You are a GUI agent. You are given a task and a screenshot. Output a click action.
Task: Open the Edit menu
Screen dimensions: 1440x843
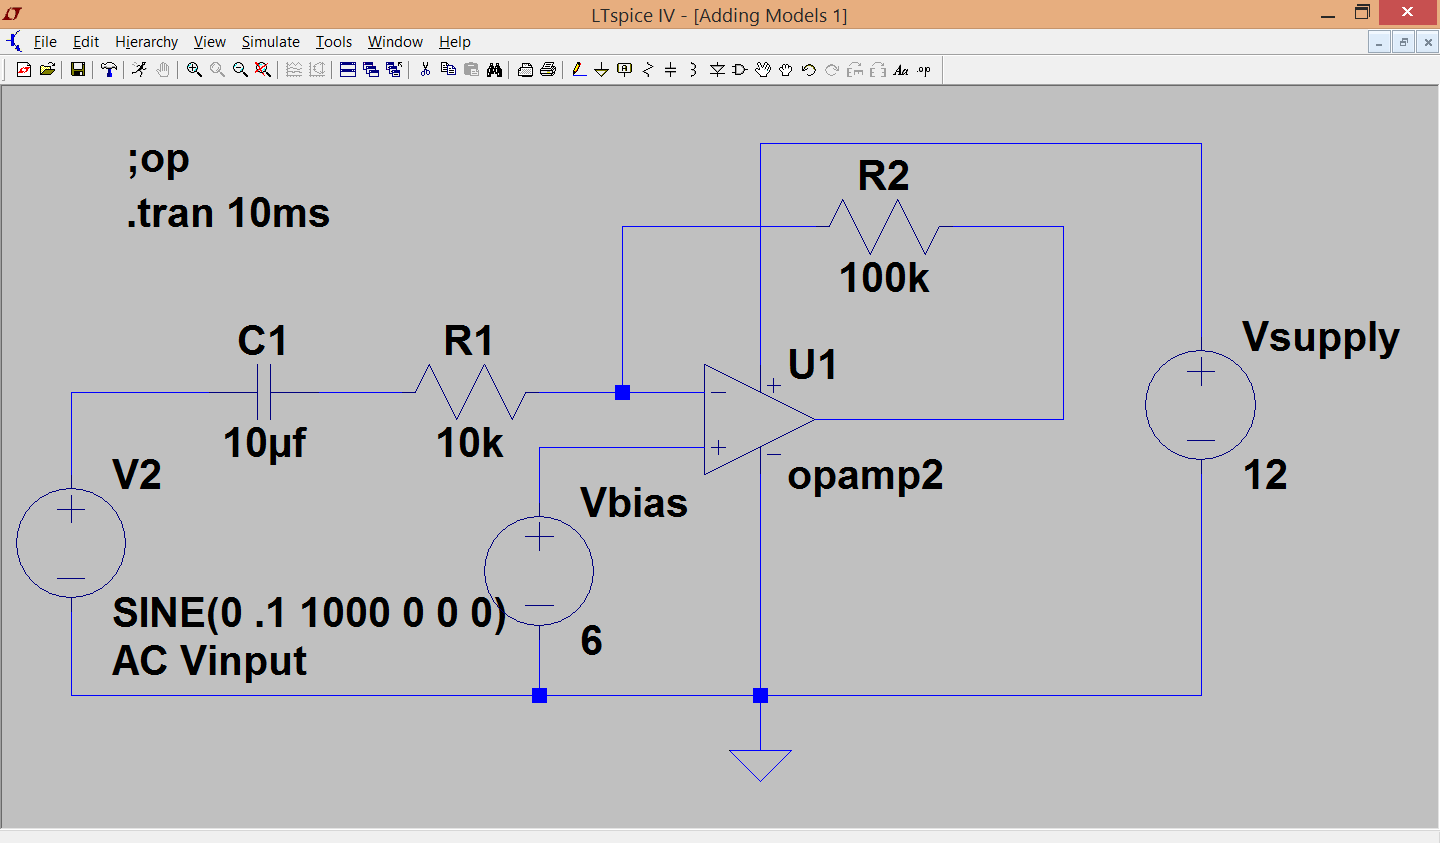(x=86, y=42)
